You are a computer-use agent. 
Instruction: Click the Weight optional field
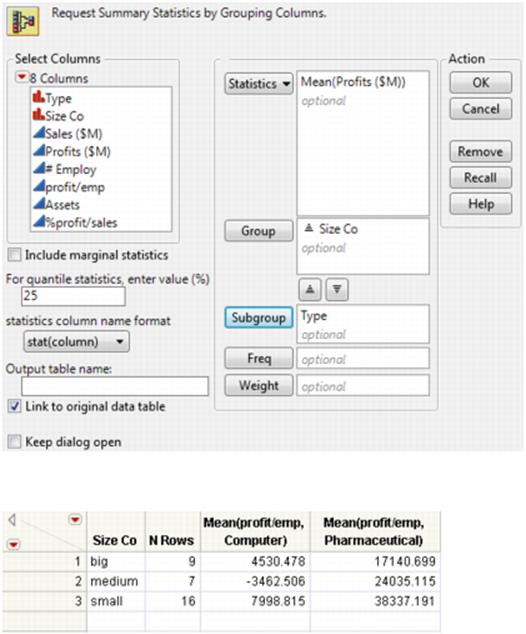(363, 386)
